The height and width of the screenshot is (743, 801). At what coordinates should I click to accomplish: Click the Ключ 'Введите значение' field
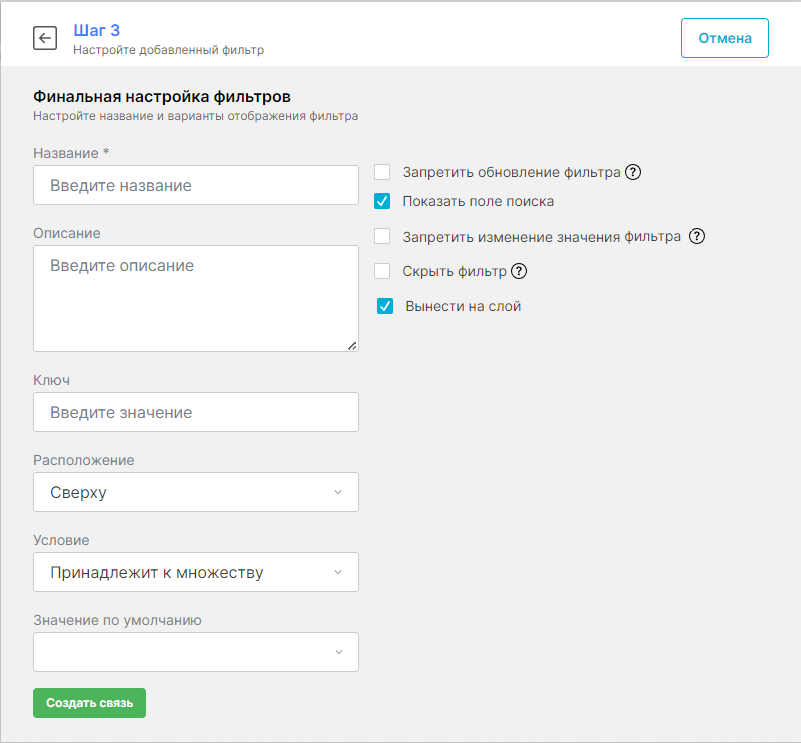point(195,412)
